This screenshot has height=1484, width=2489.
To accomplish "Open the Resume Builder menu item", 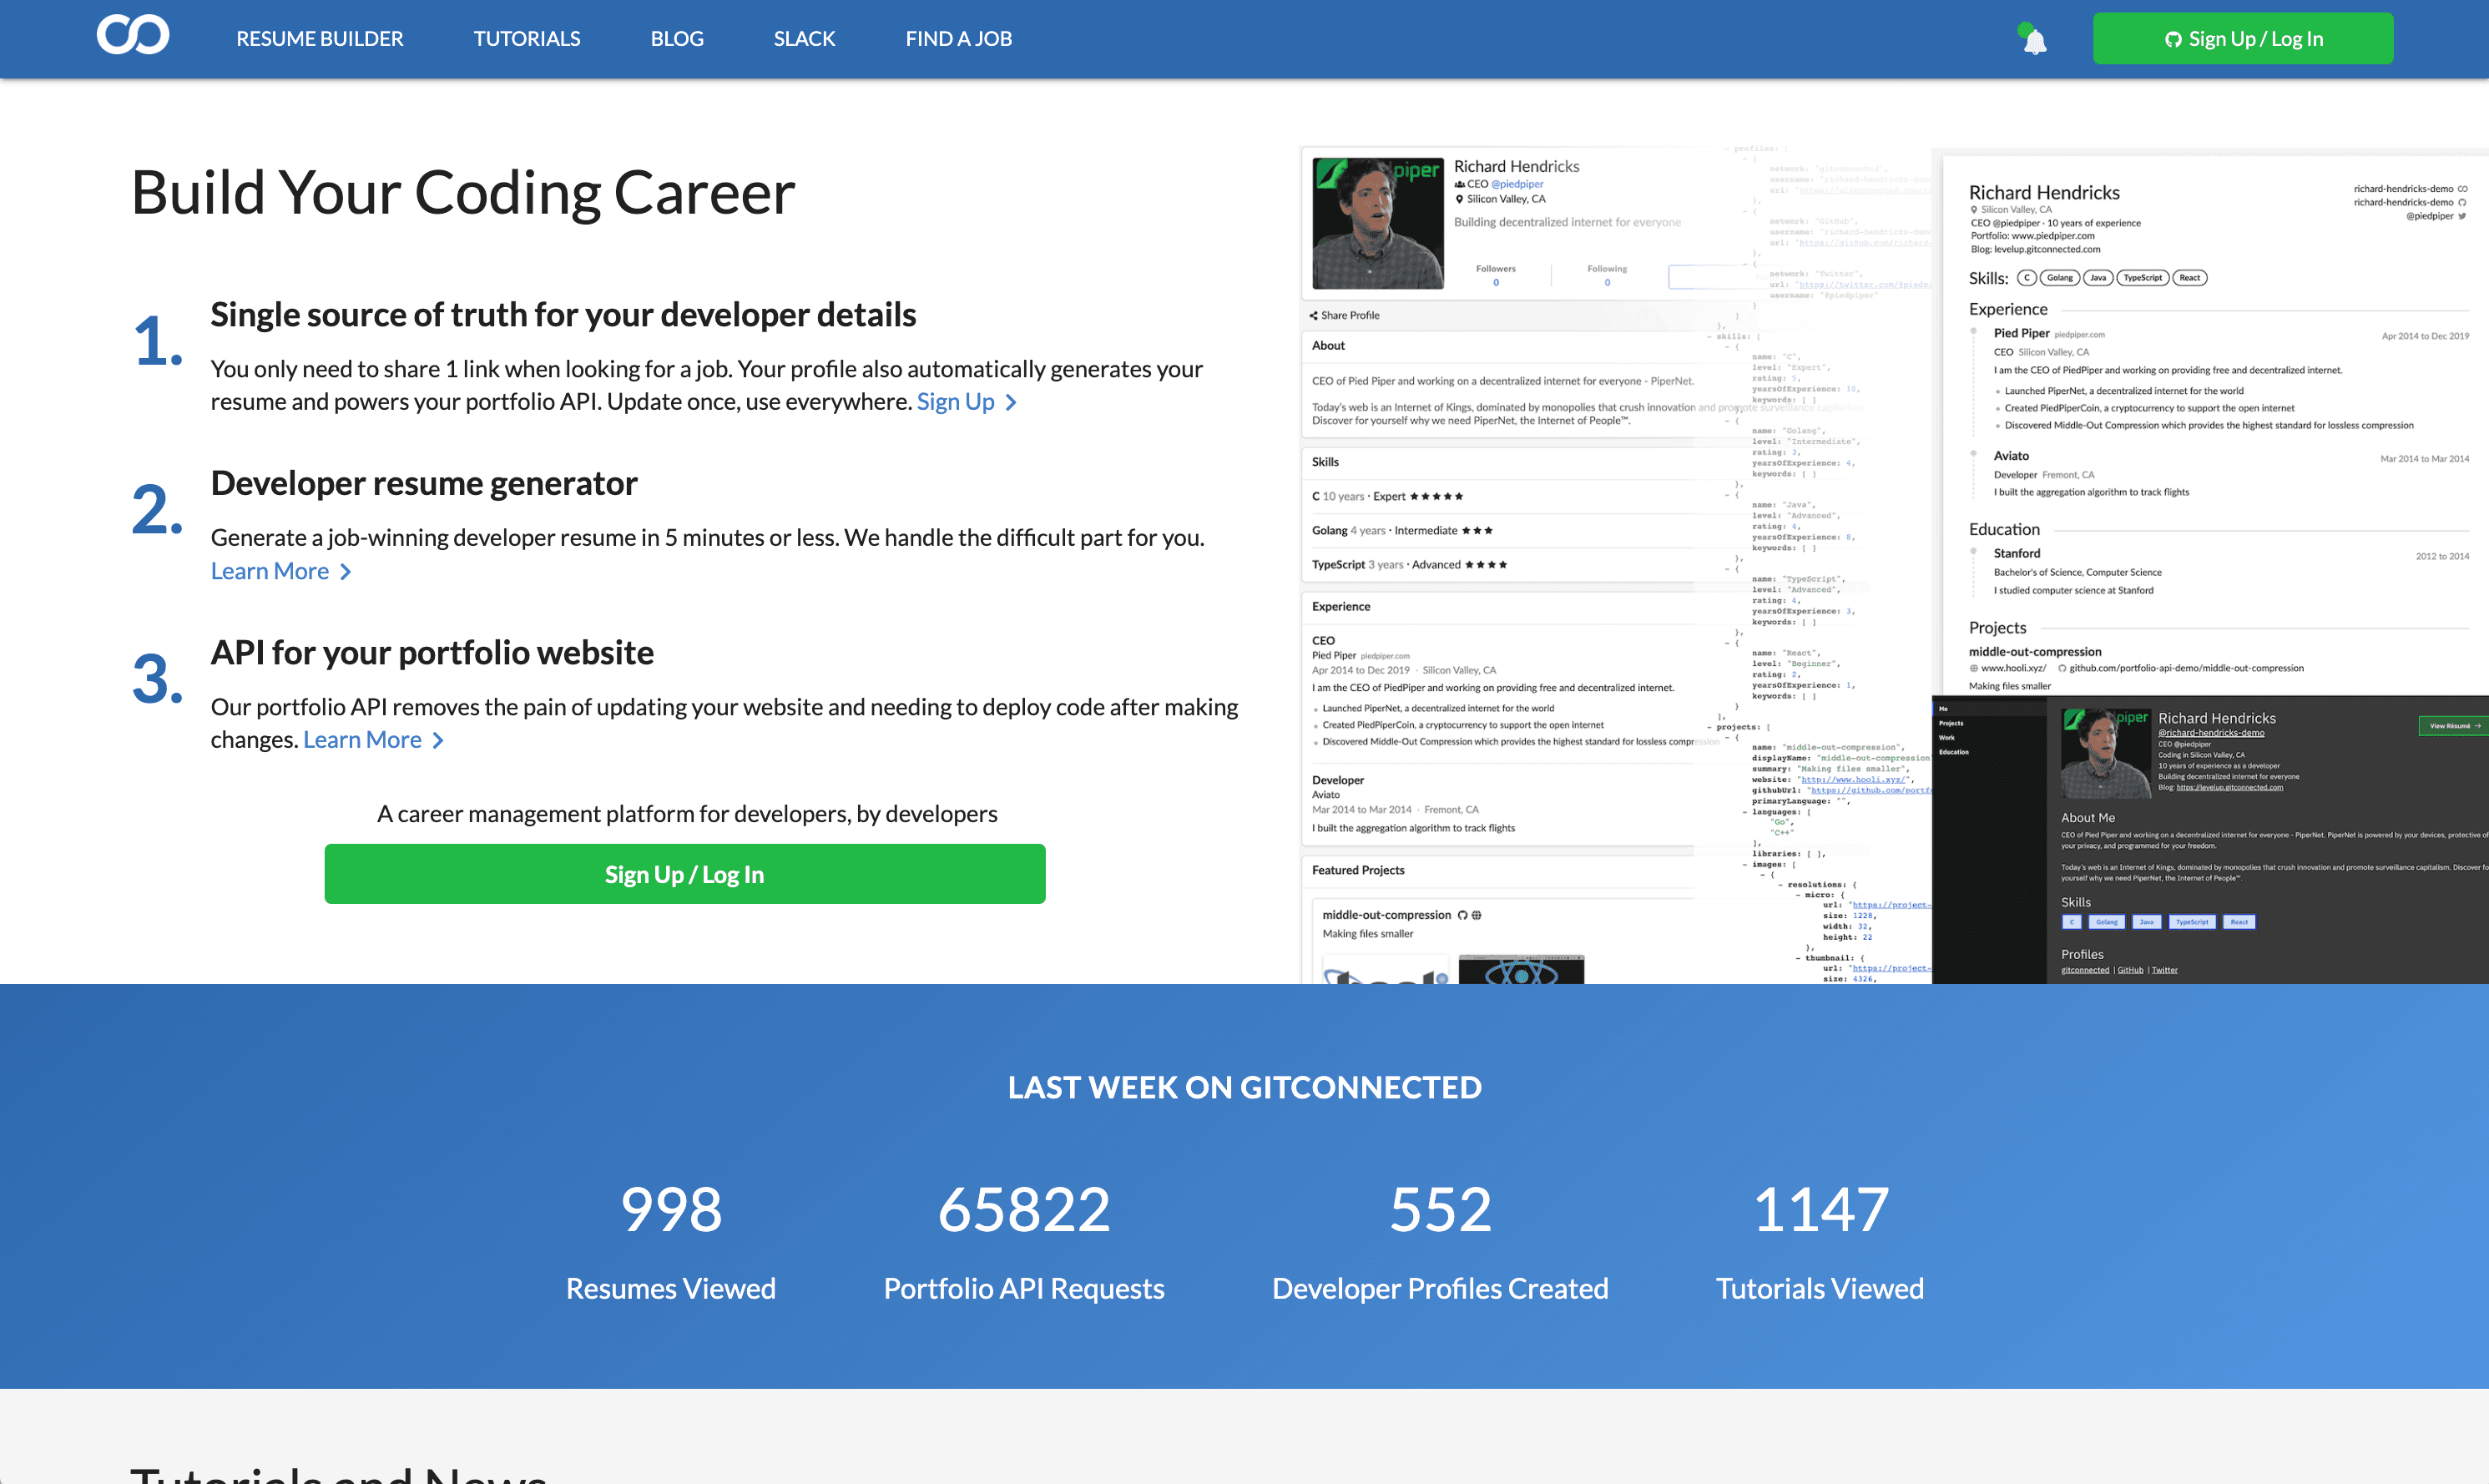I will [319, 38].
